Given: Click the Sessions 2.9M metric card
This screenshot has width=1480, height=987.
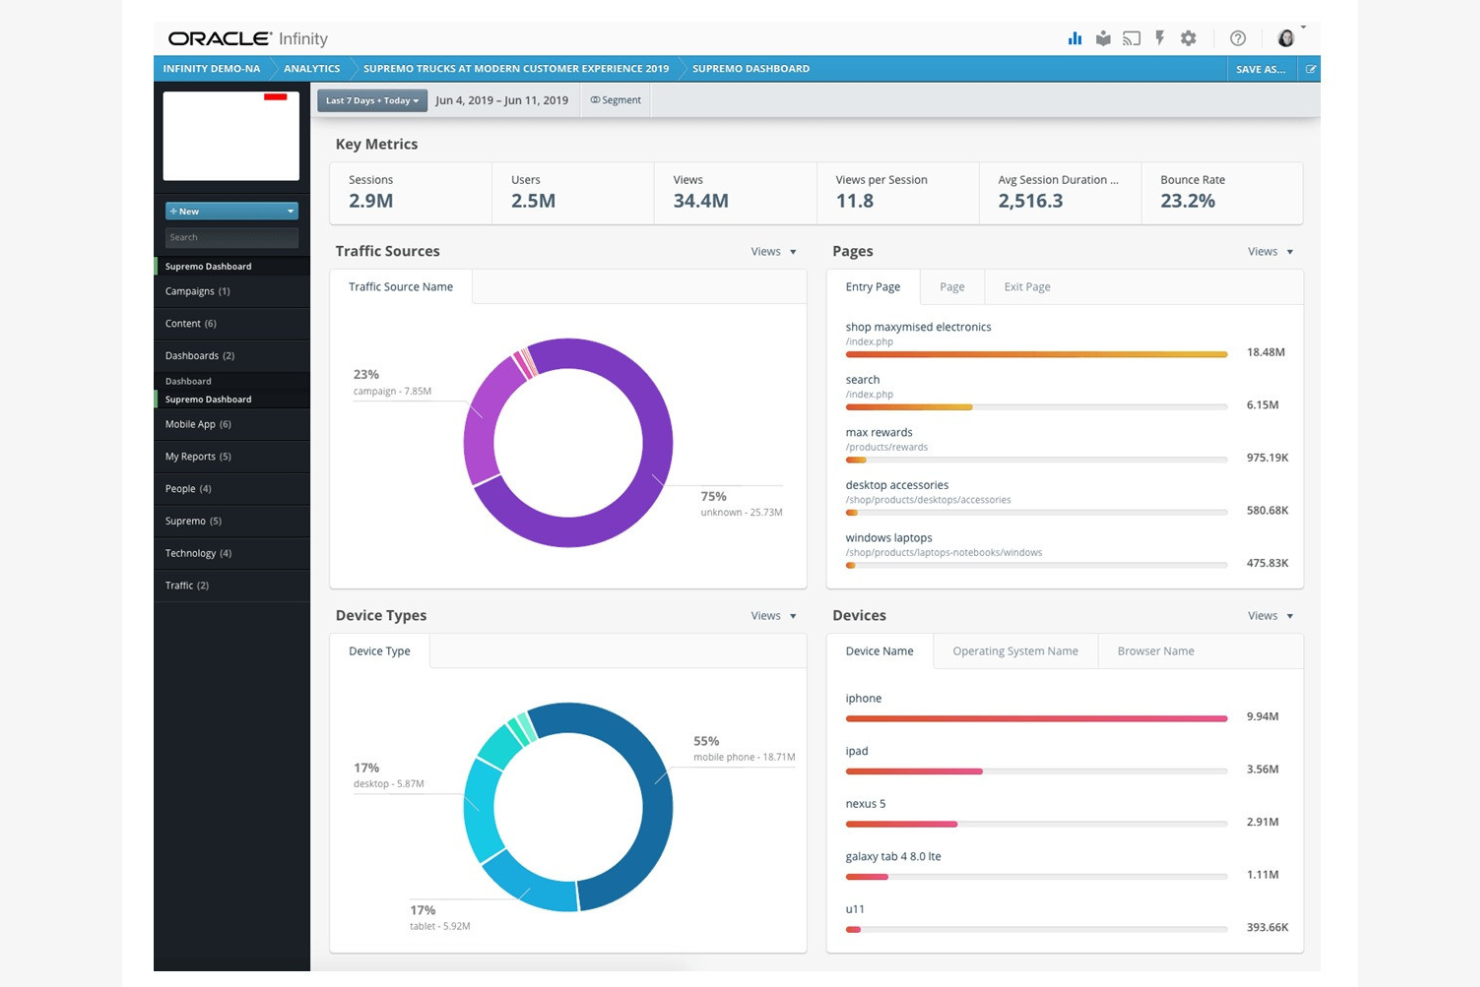Looking at the screenshot, I should pos(411,193).
